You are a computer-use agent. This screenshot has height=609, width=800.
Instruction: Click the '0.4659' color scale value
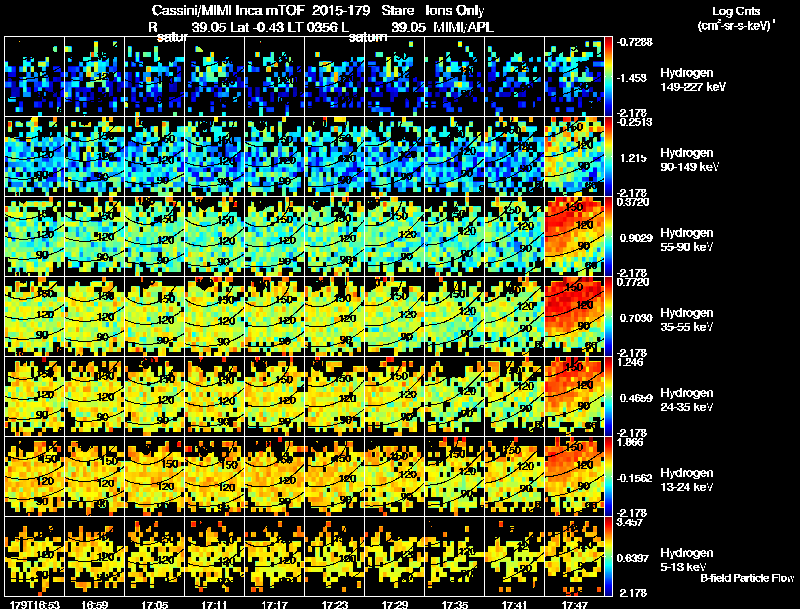[636, 398]
